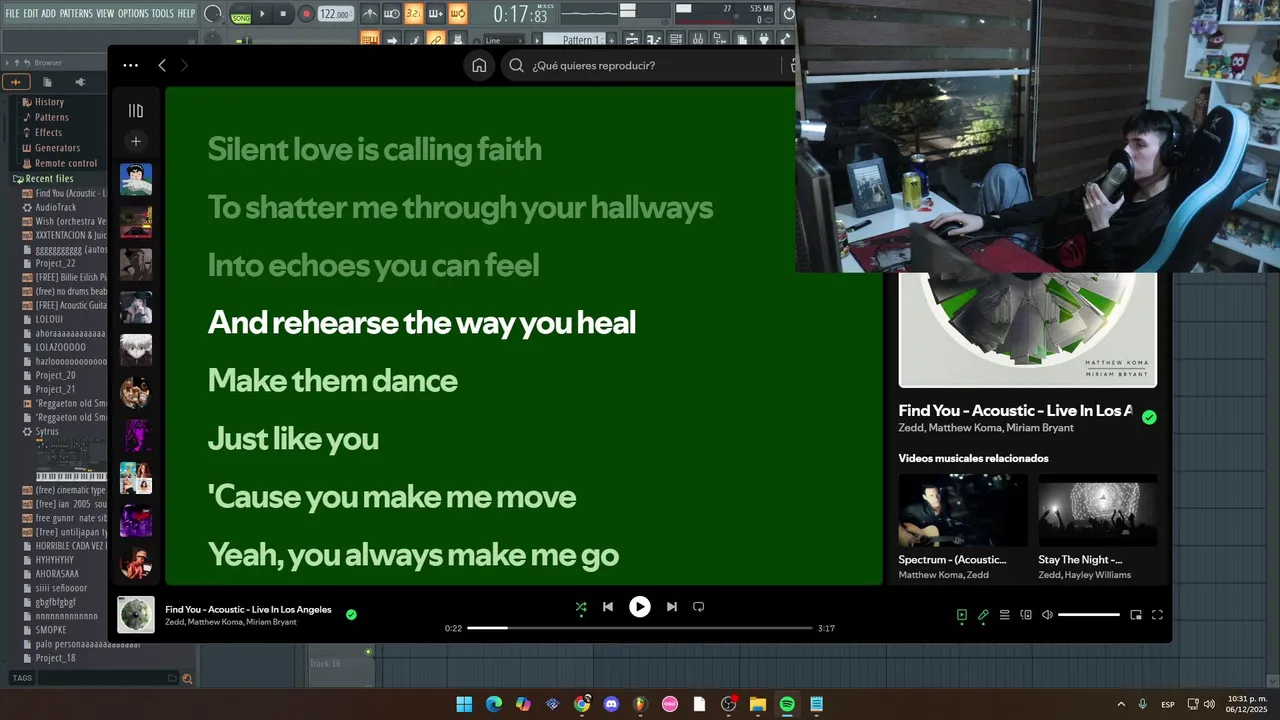Open the Windows Start button
The height and width of the screenshot is (720, 1280).
pos(464,704)
